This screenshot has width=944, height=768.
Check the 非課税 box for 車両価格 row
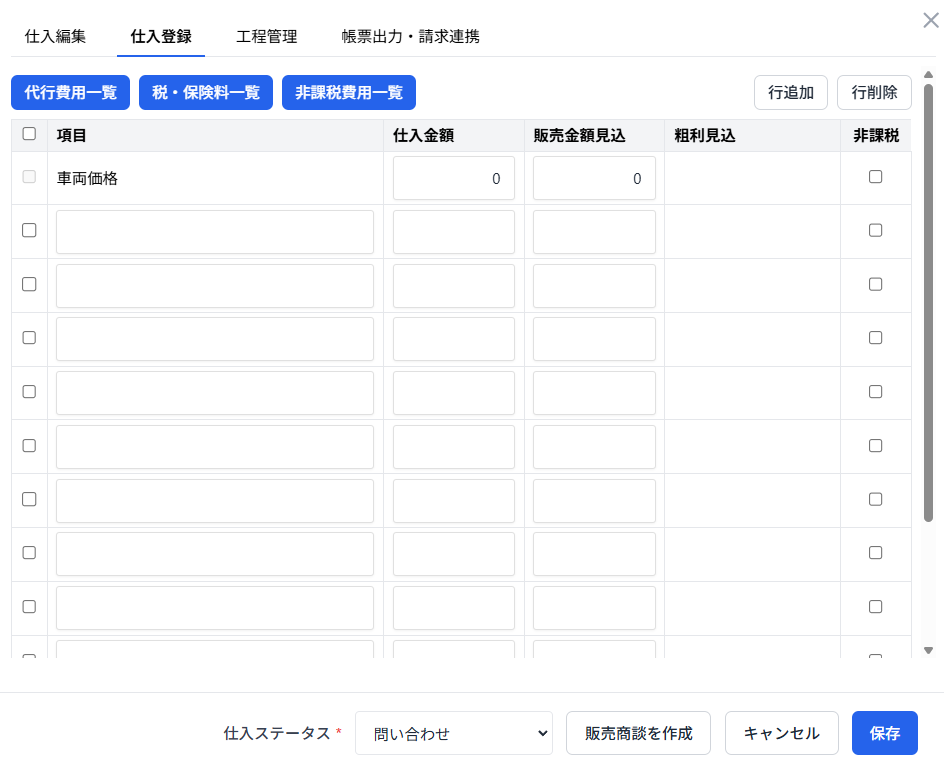(x=875, y=177)
